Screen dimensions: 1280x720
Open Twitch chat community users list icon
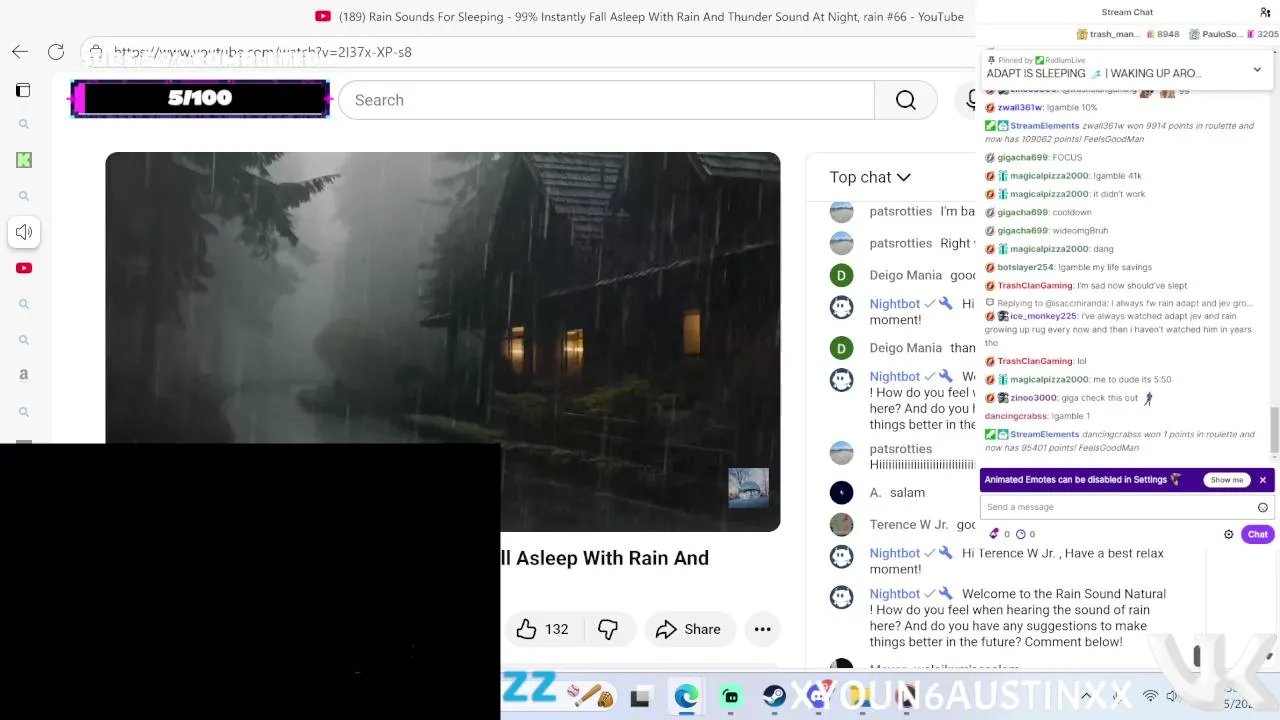click(x=1265, y=12)
